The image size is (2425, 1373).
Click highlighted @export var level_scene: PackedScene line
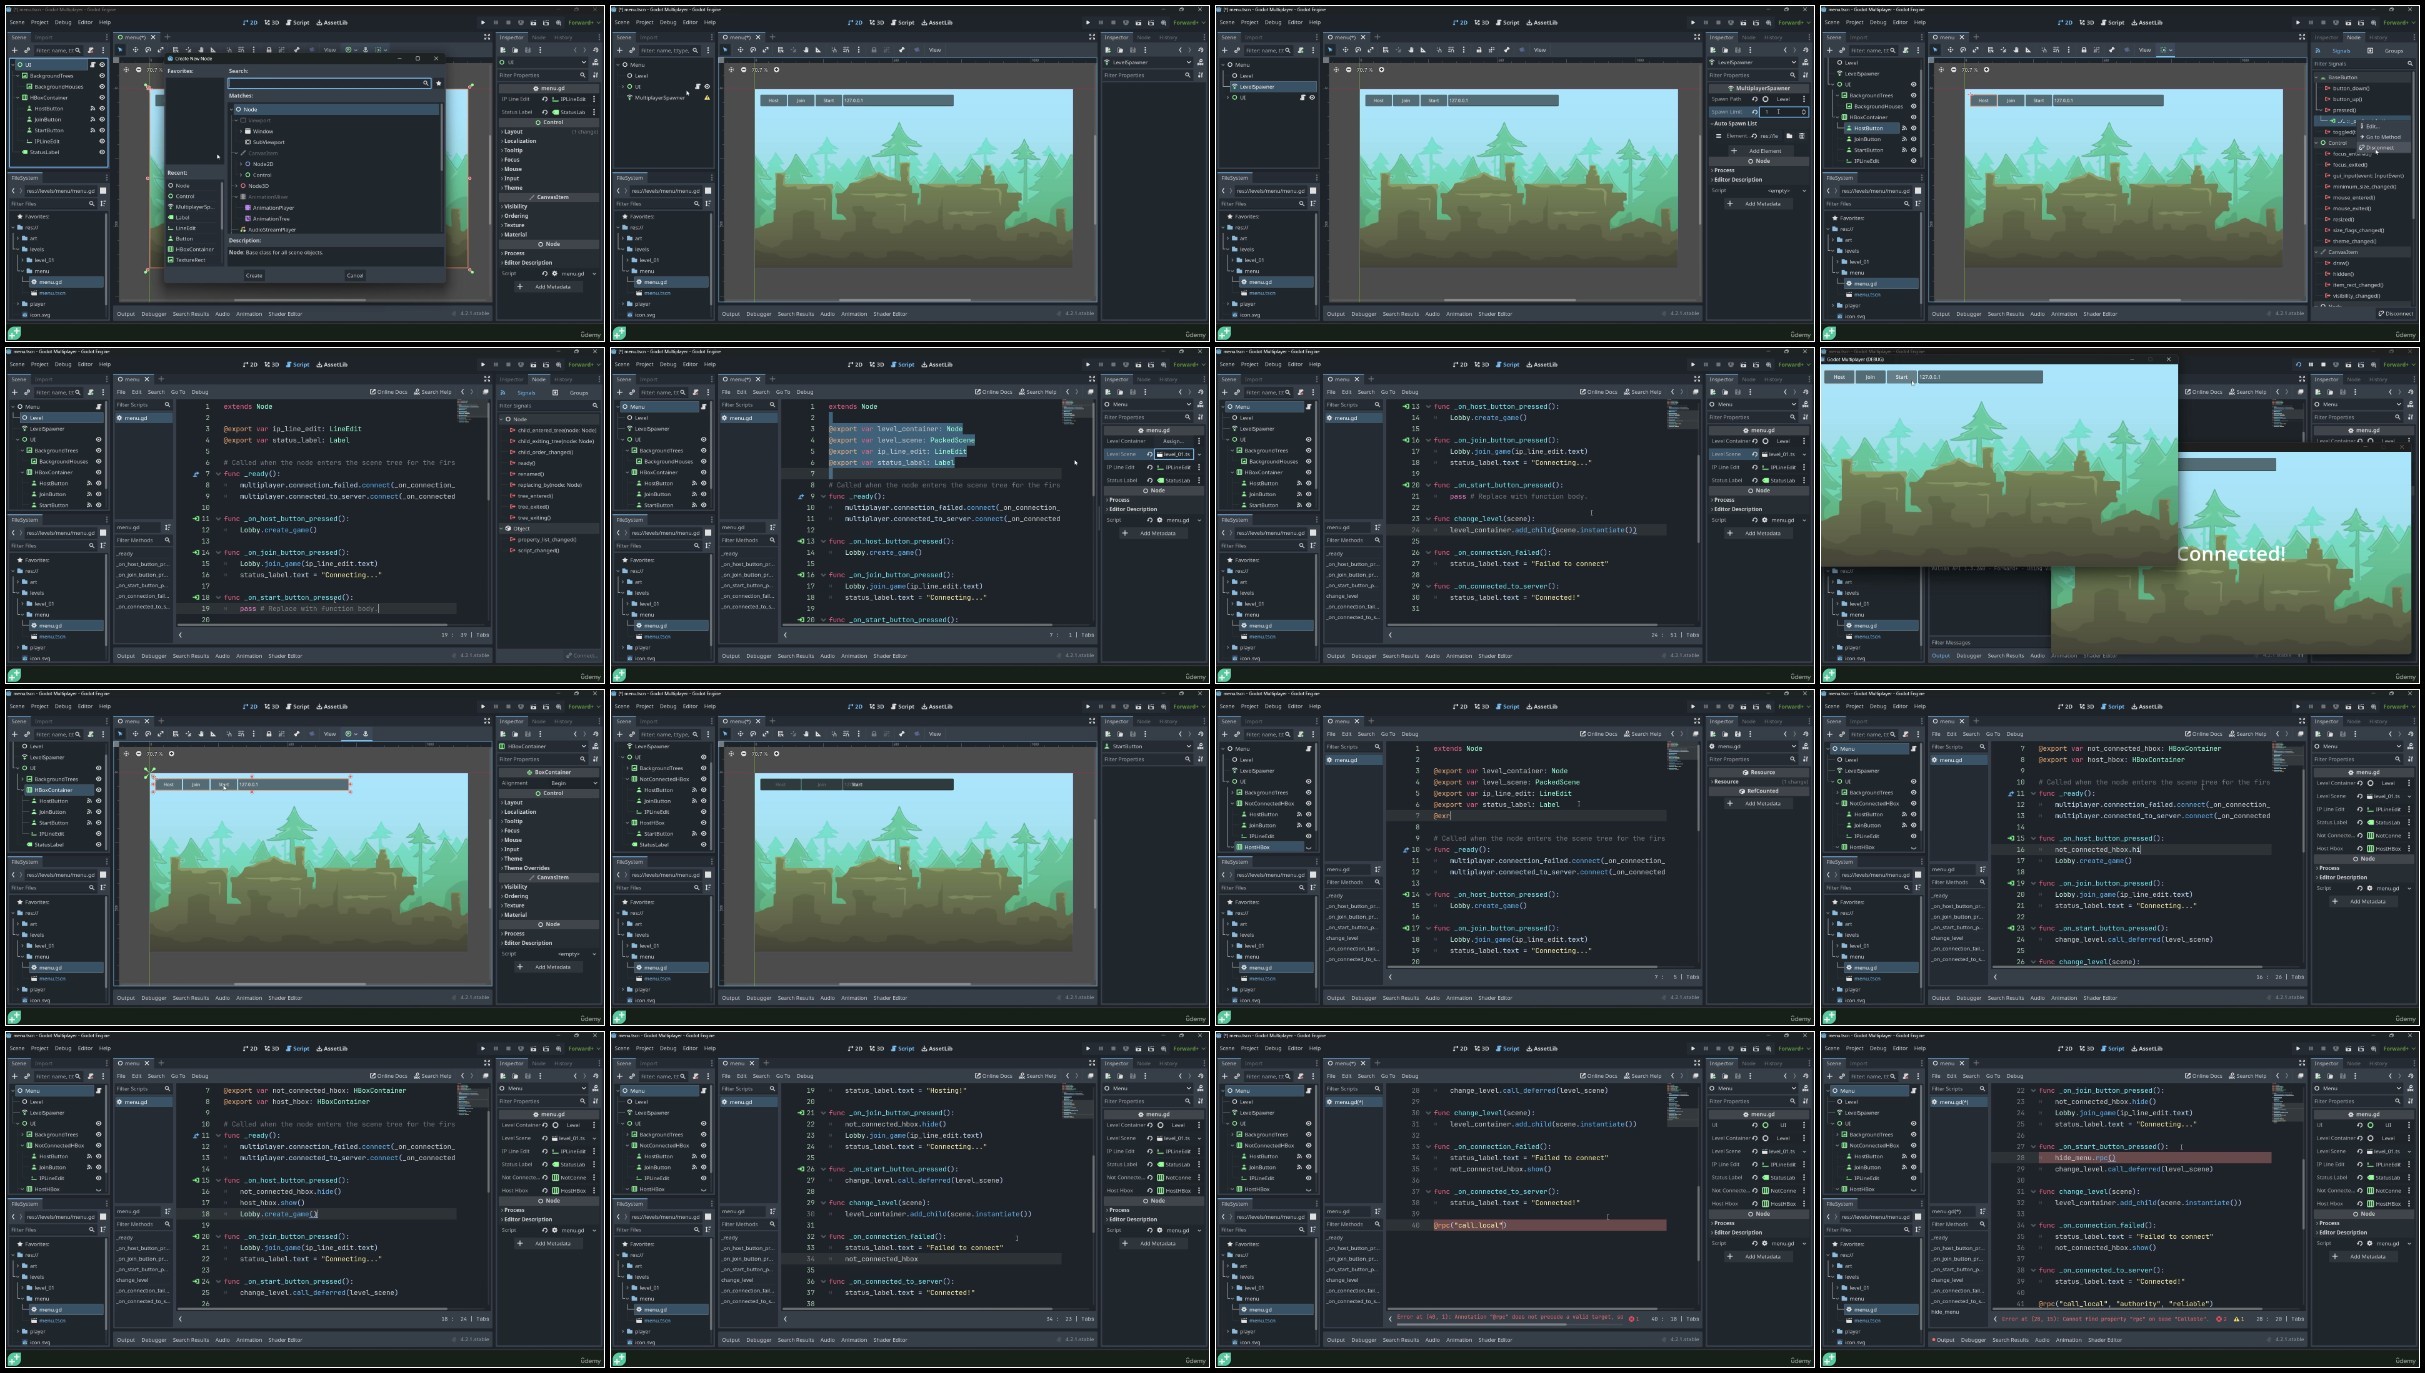click(x=901, y=440)
